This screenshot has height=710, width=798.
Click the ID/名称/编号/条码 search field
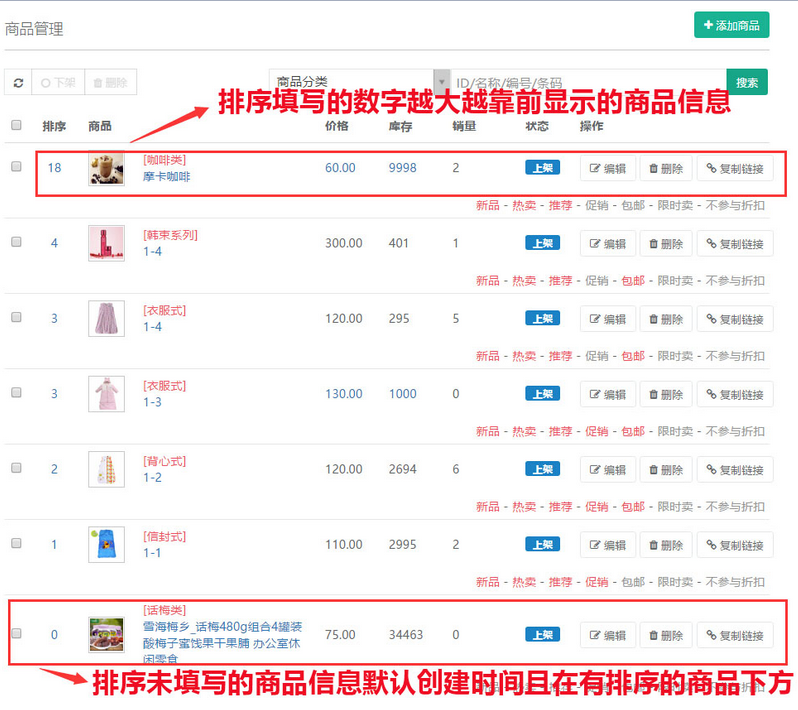click(588, 83)
